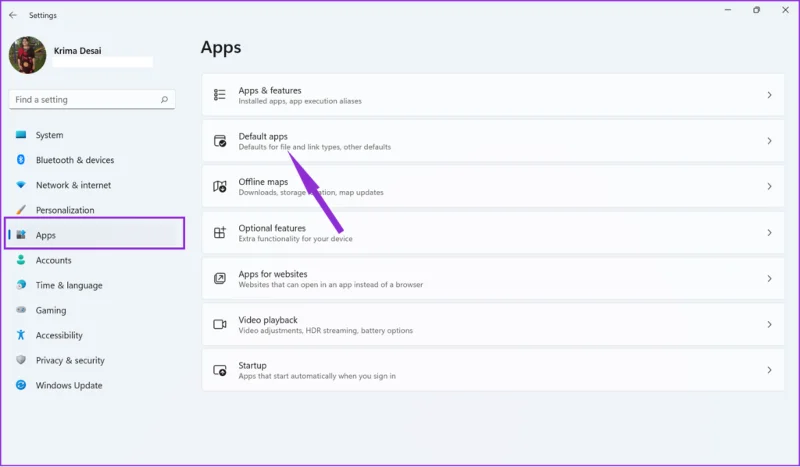
Task: Click the back arrow icon in Settings
Action: [x=13, y=15]
